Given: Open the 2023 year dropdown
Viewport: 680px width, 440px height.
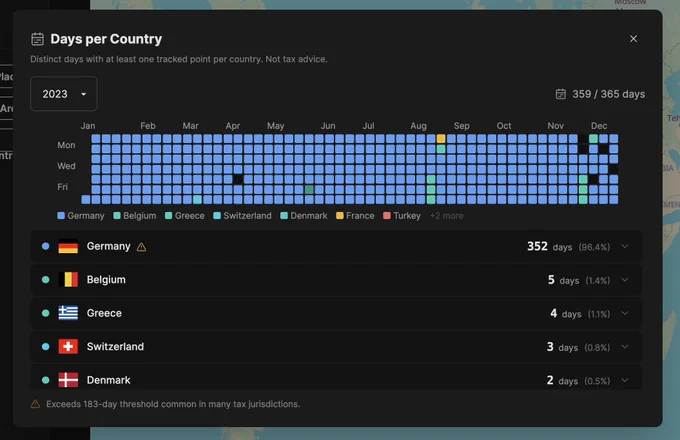Looking at the screenshot, I should tap(64, 94).
